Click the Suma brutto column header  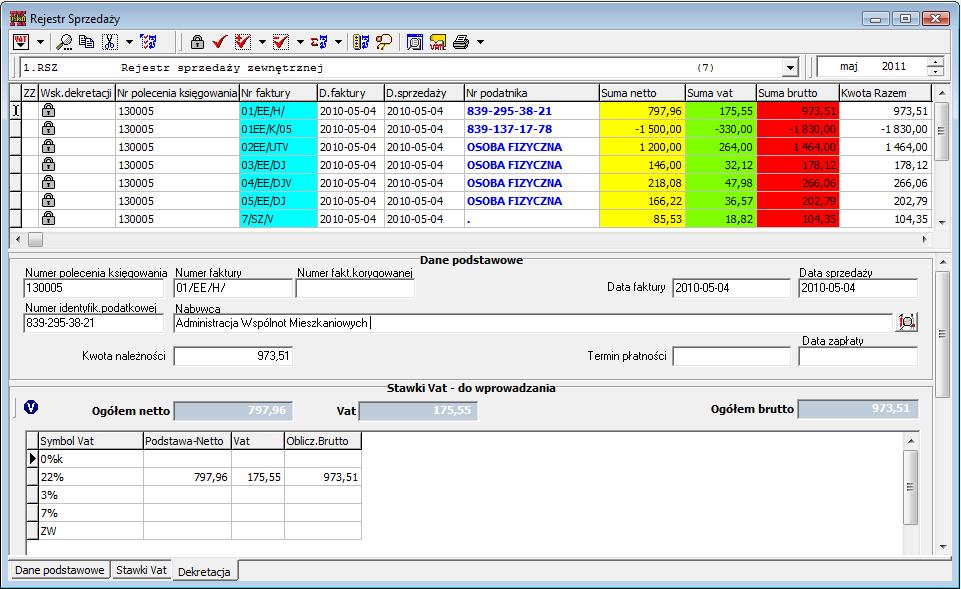pyautogui.click(x=798, y=93)
